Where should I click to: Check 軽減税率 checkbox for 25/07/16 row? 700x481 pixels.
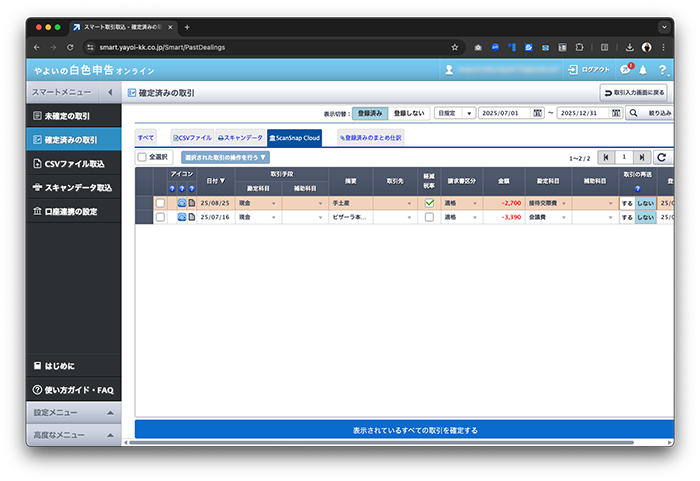429,217
